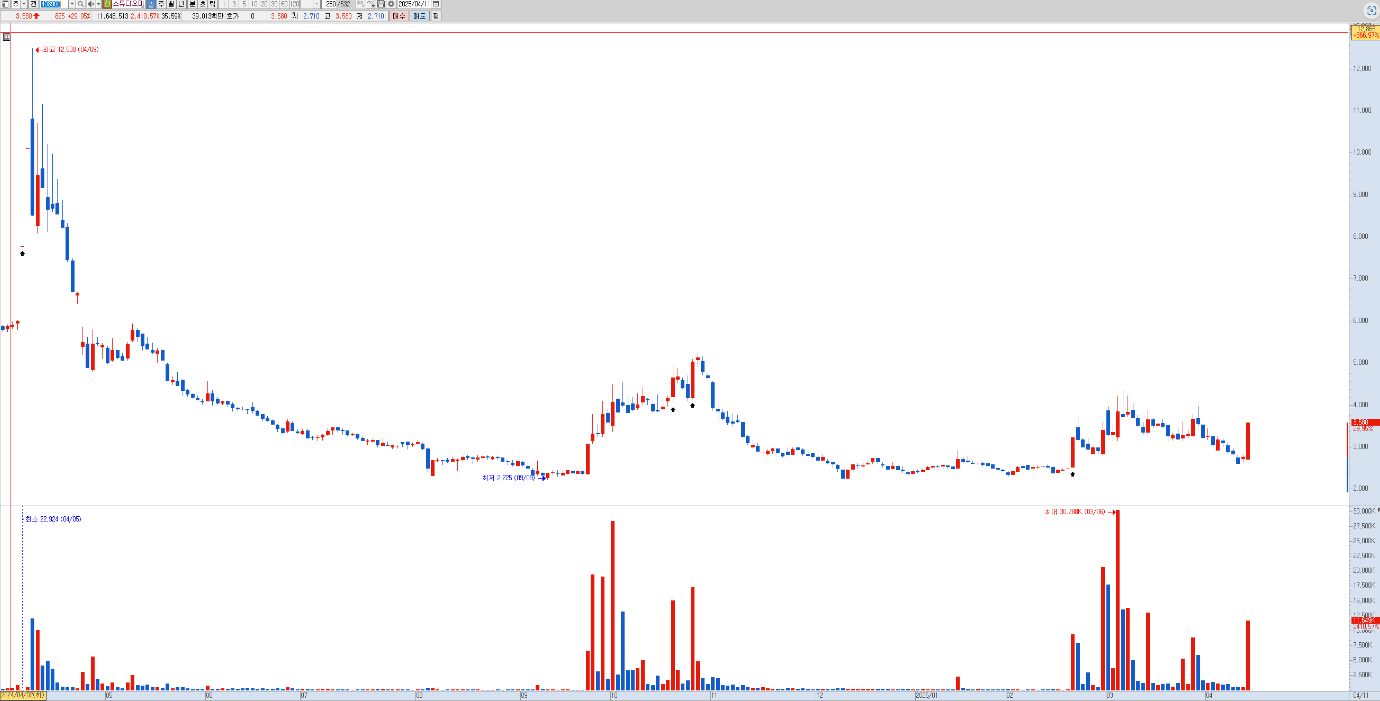Click the second icon in the toolbar
Screen dimensions: 1380x701
(16, 5)
